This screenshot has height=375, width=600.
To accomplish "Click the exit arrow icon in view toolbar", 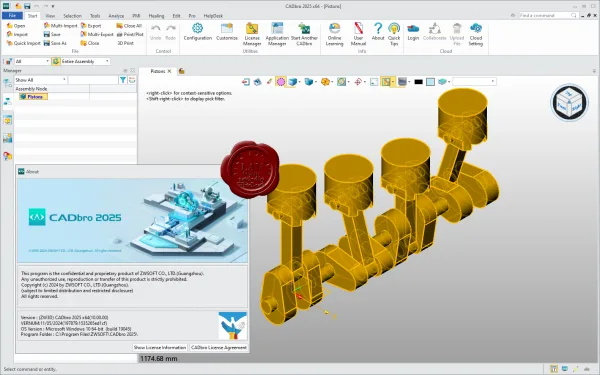I will 246,82.
